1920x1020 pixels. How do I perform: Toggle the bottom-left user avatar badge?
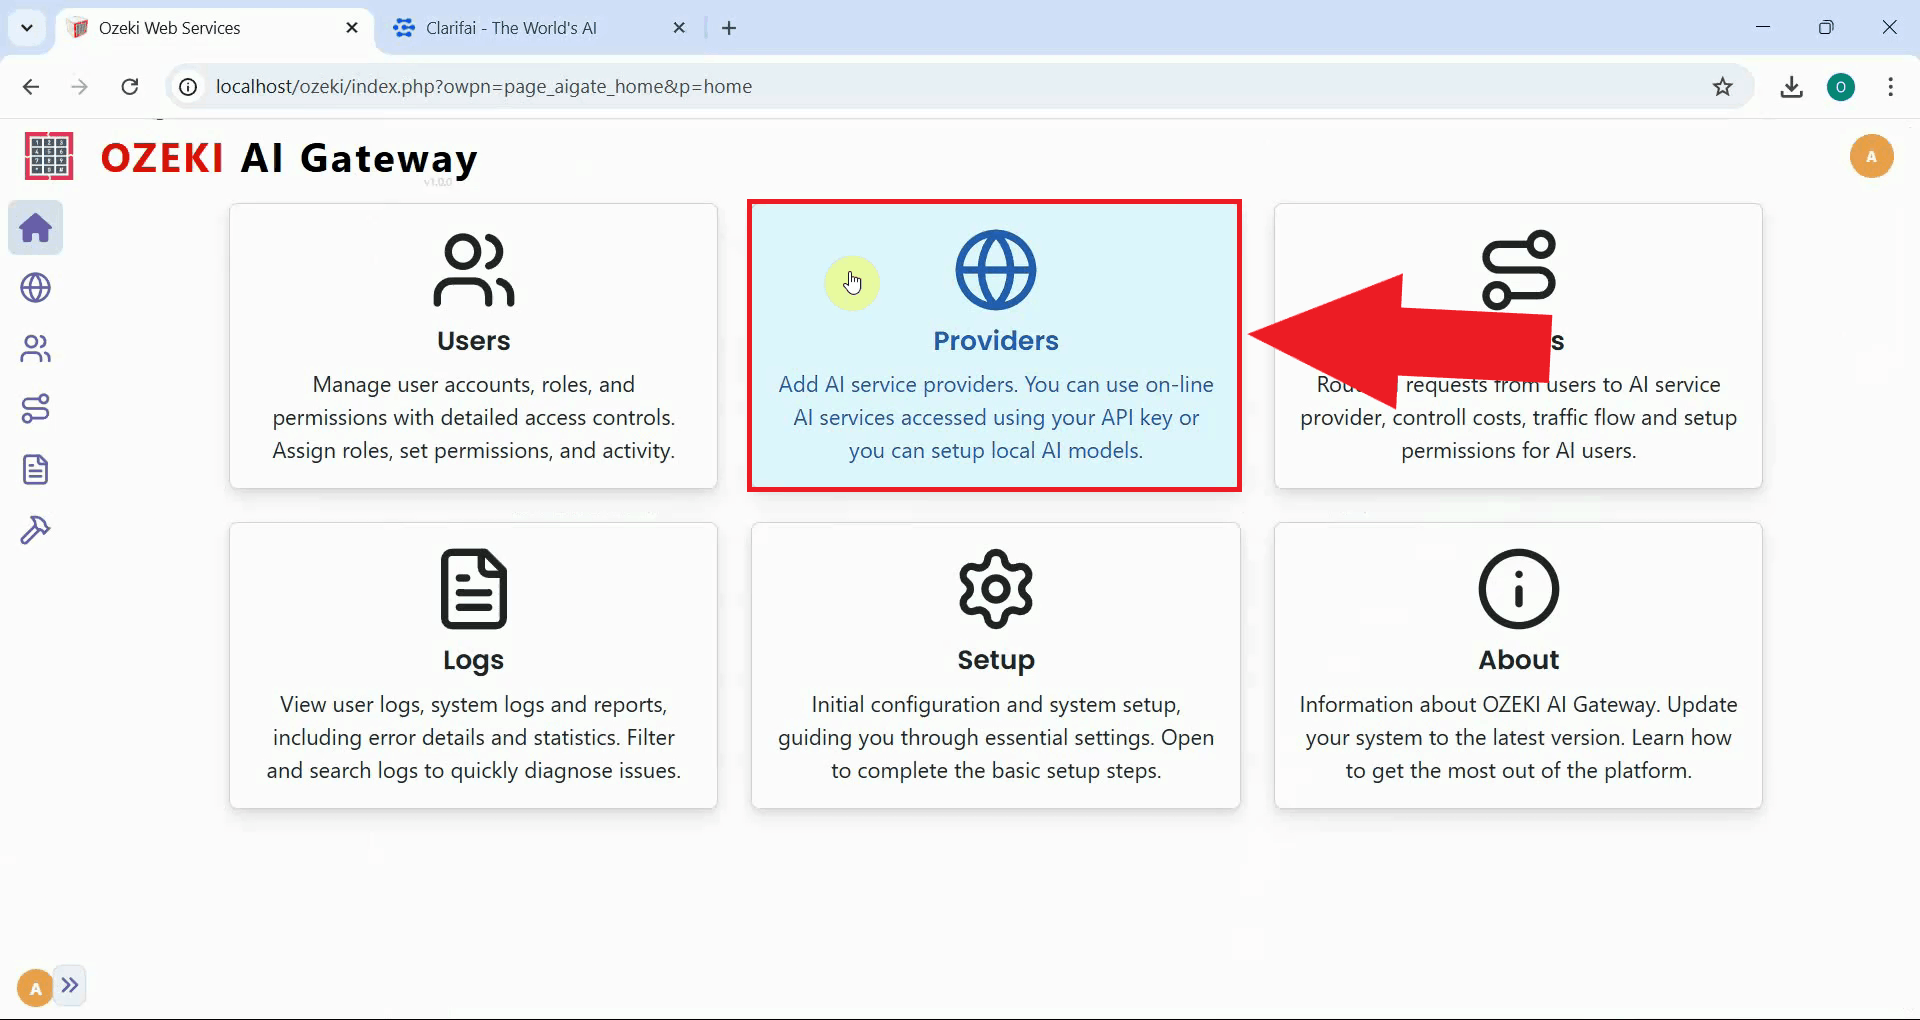point(33,987)
